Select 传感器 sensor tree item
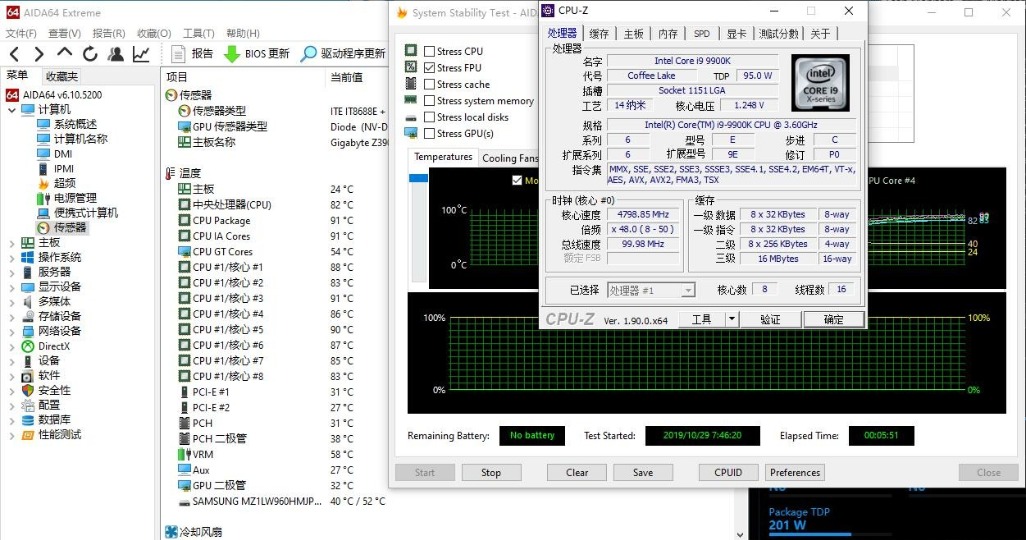Image resolution: width=1026 pixels, height=540 pixels. click(69, 228)
